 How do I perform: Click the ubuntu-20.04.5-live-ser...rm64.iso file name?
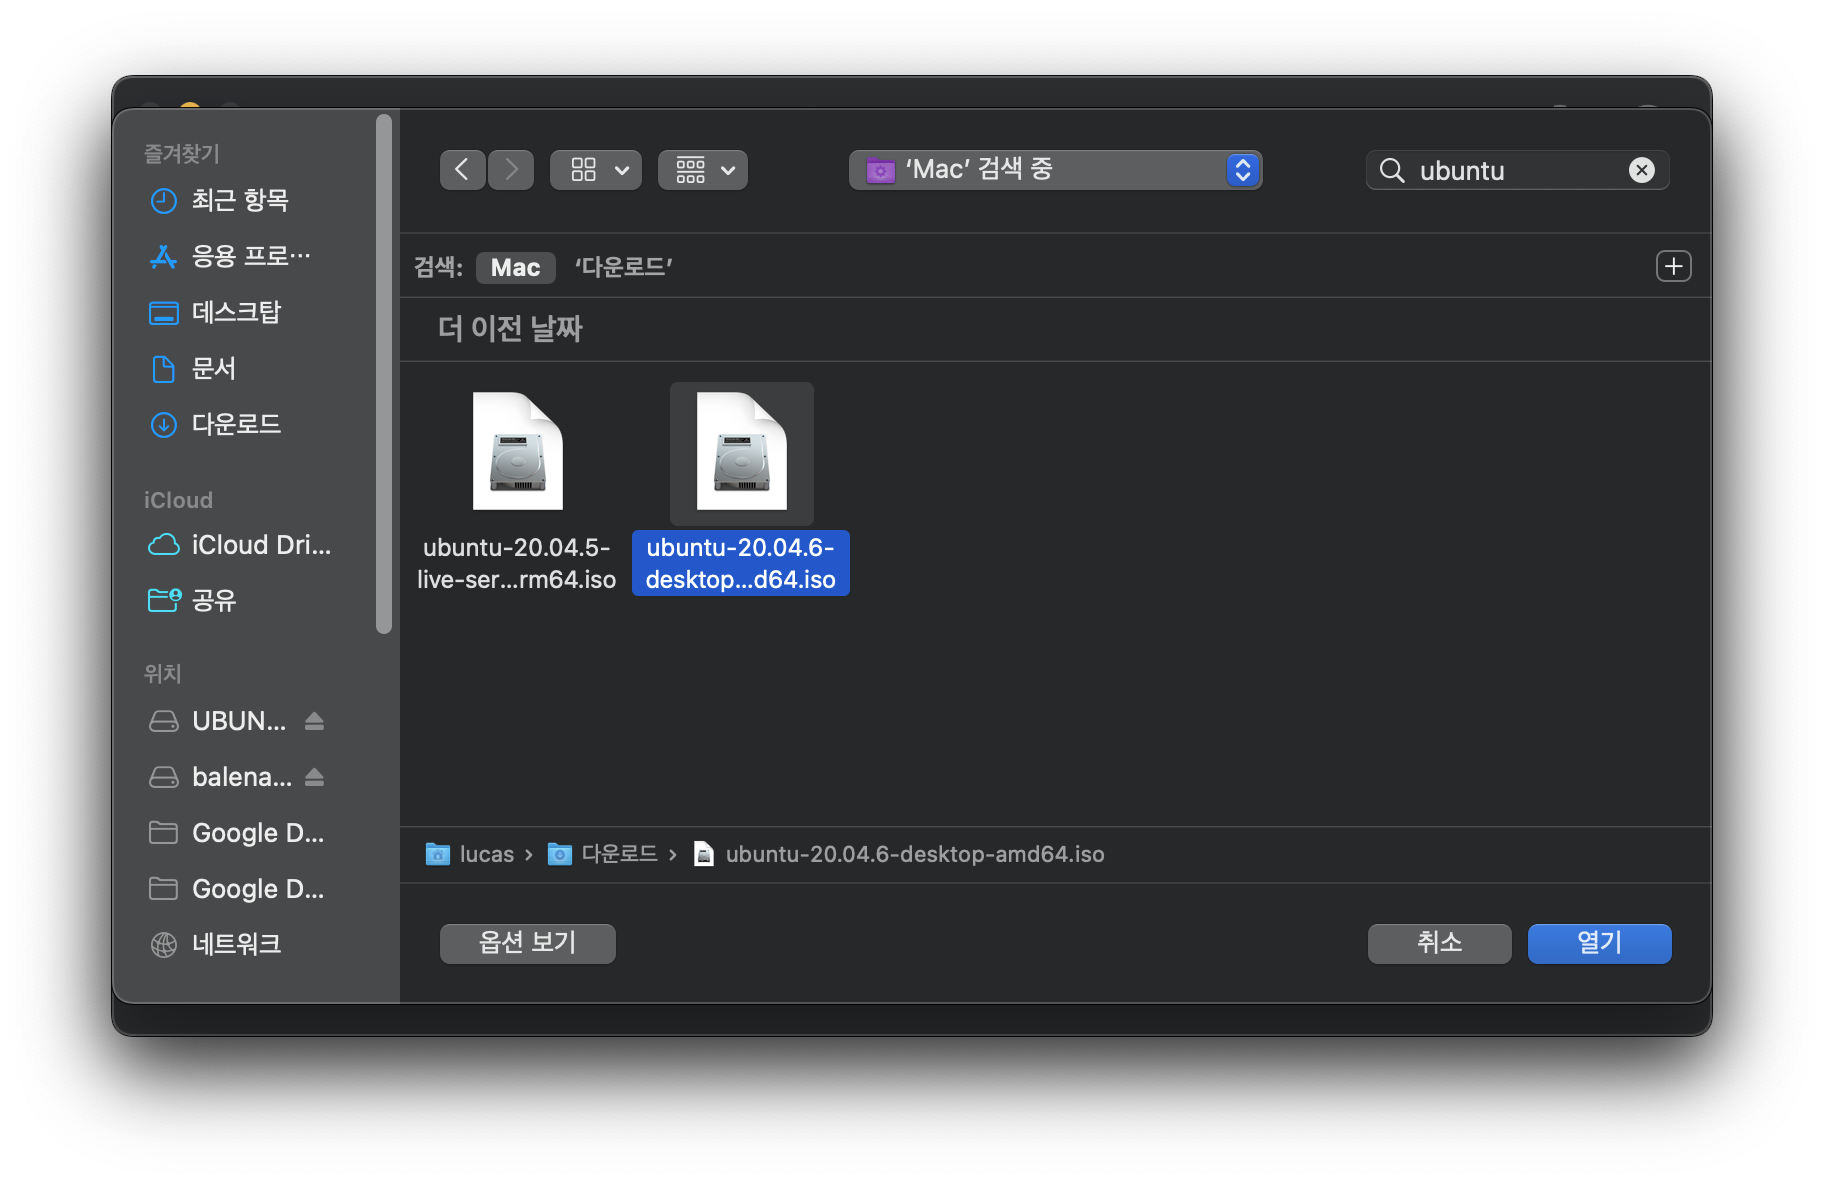(516, 563)
